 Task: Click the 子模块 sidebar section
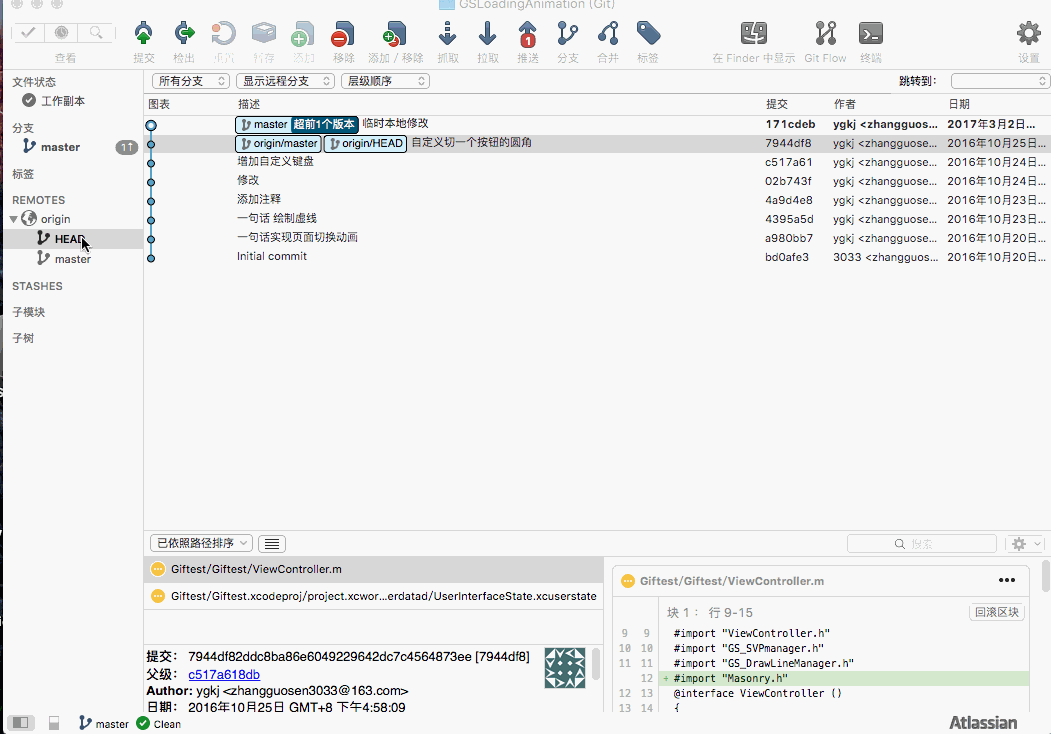click(x=29, y=312)
